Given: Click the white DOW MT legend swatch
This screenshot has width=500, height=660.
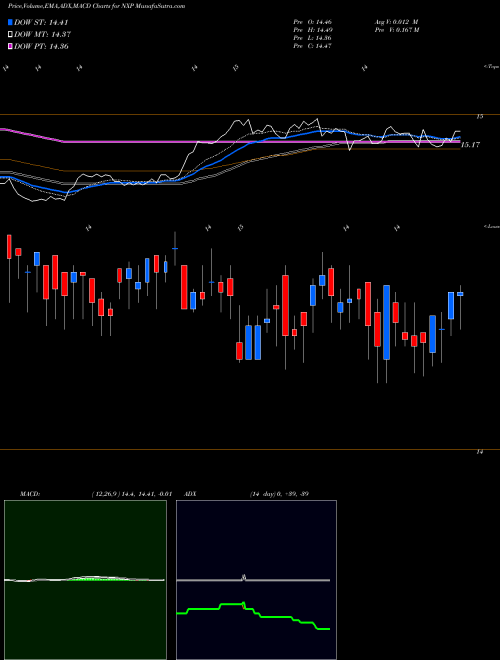Looking at the screenshot, I should [x=10, y=35].
